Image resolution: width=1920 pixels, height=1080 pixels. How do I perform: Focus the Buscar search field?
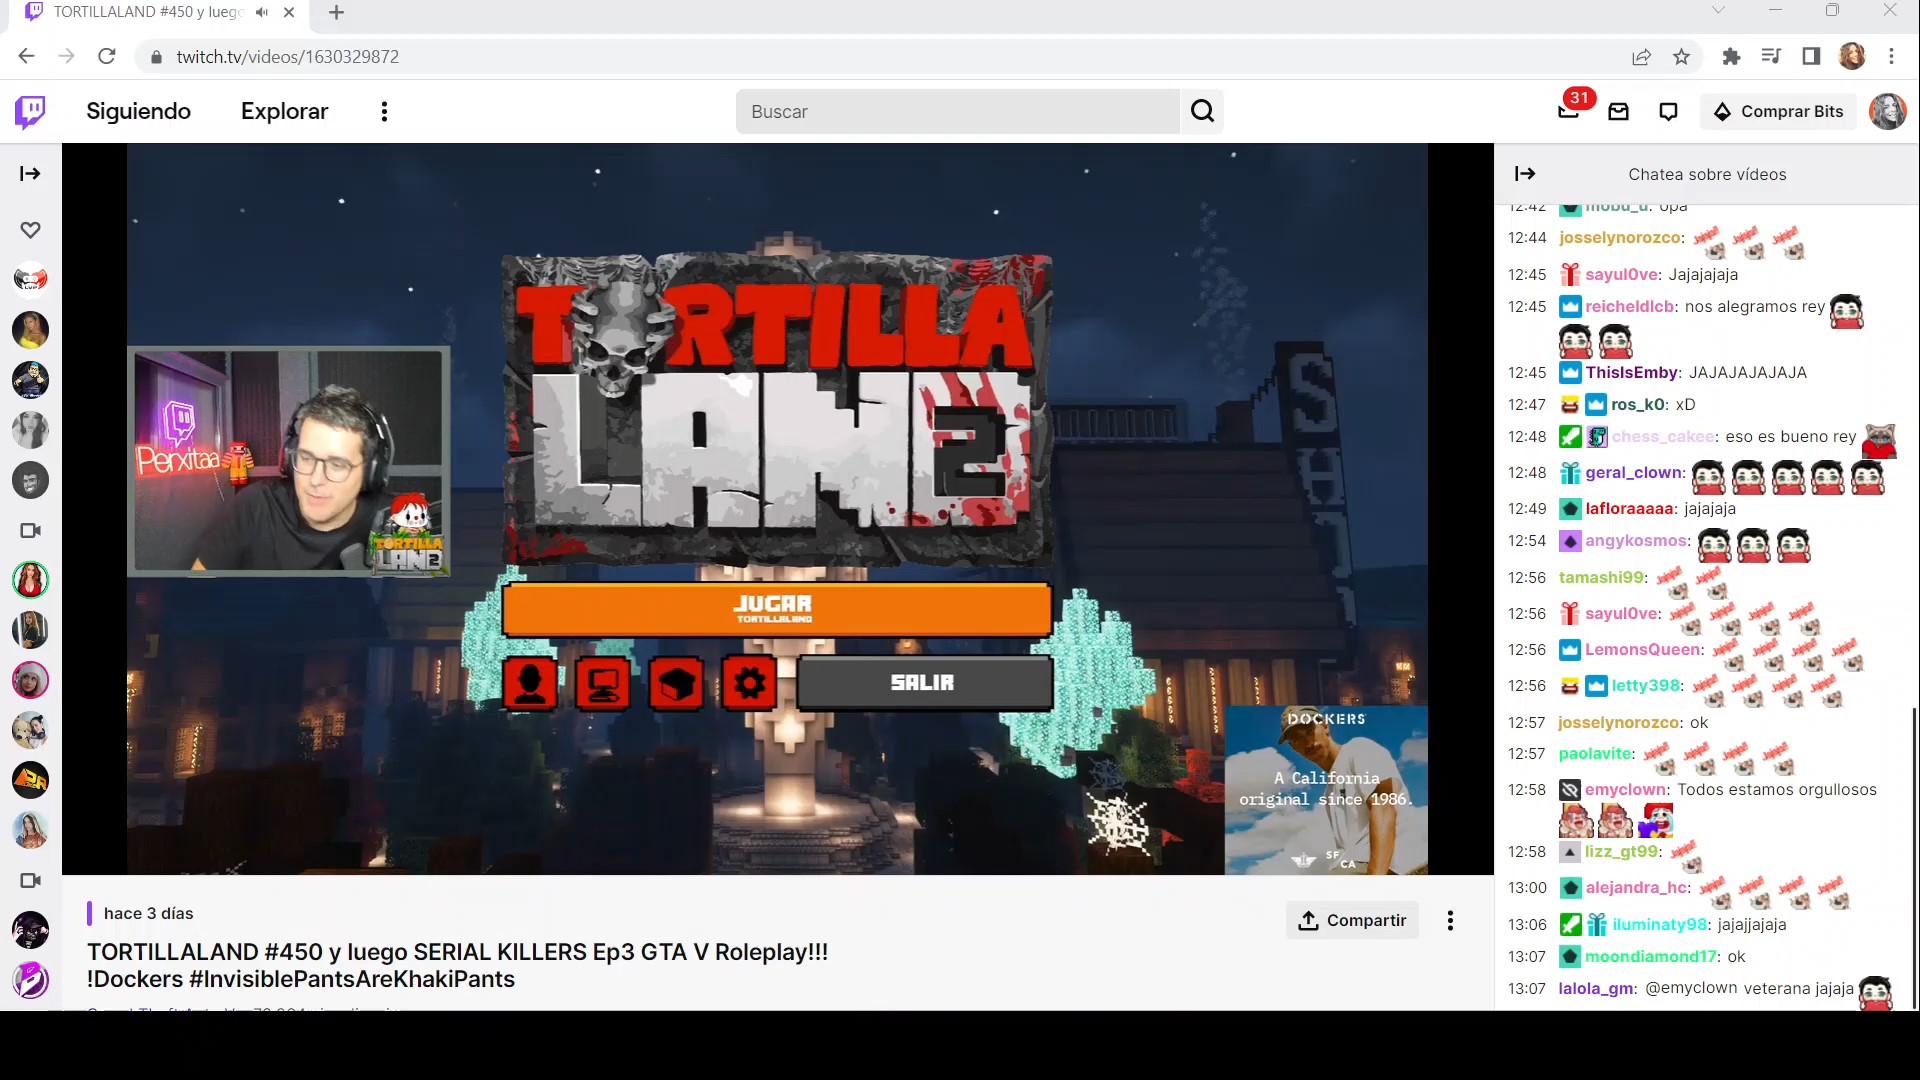[958, 111]
